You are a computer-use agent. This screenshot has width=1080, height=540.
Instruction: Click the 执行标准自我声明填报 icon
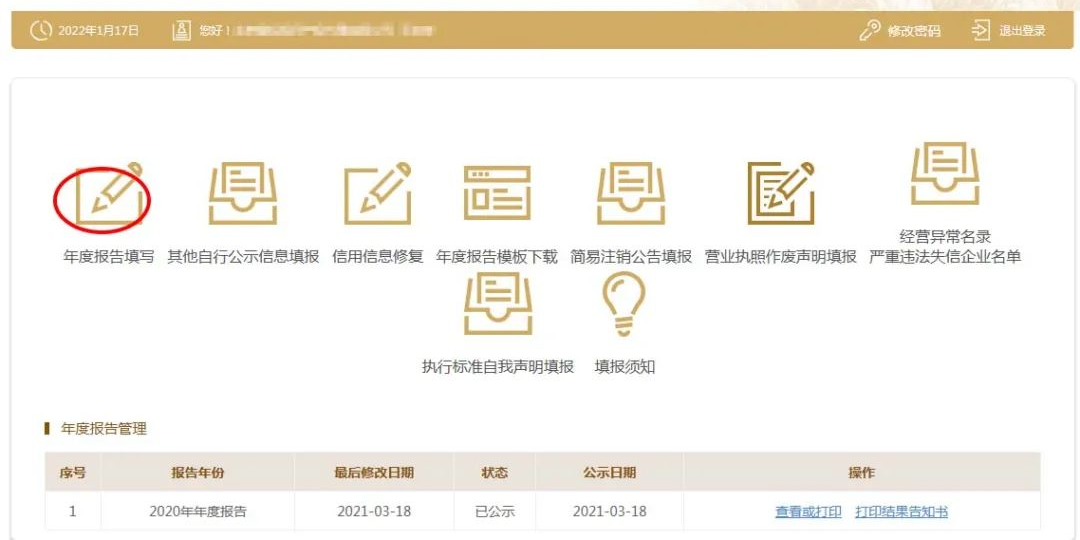tap(498, 305)
